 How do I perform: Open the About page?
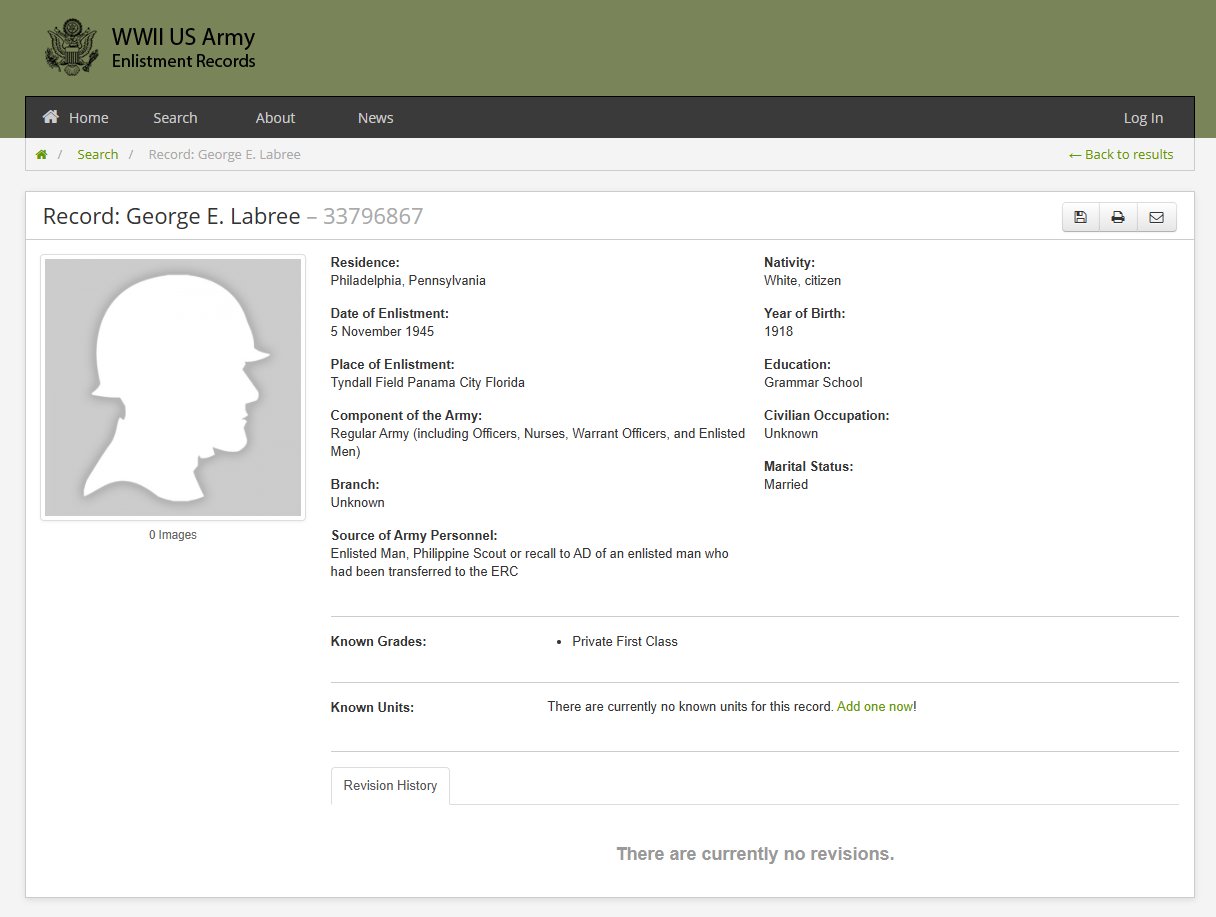pyautogui.click(x=275, y=118)
